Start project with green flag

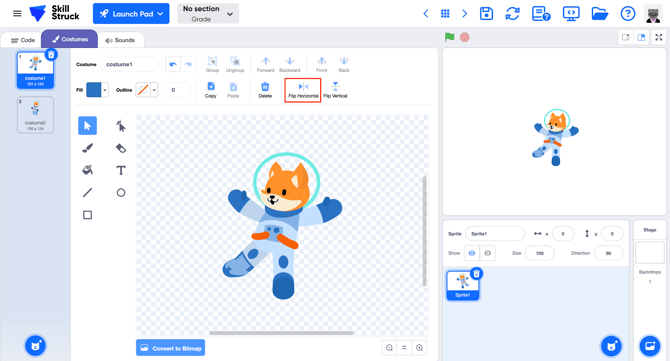click(x=449, y=37)
